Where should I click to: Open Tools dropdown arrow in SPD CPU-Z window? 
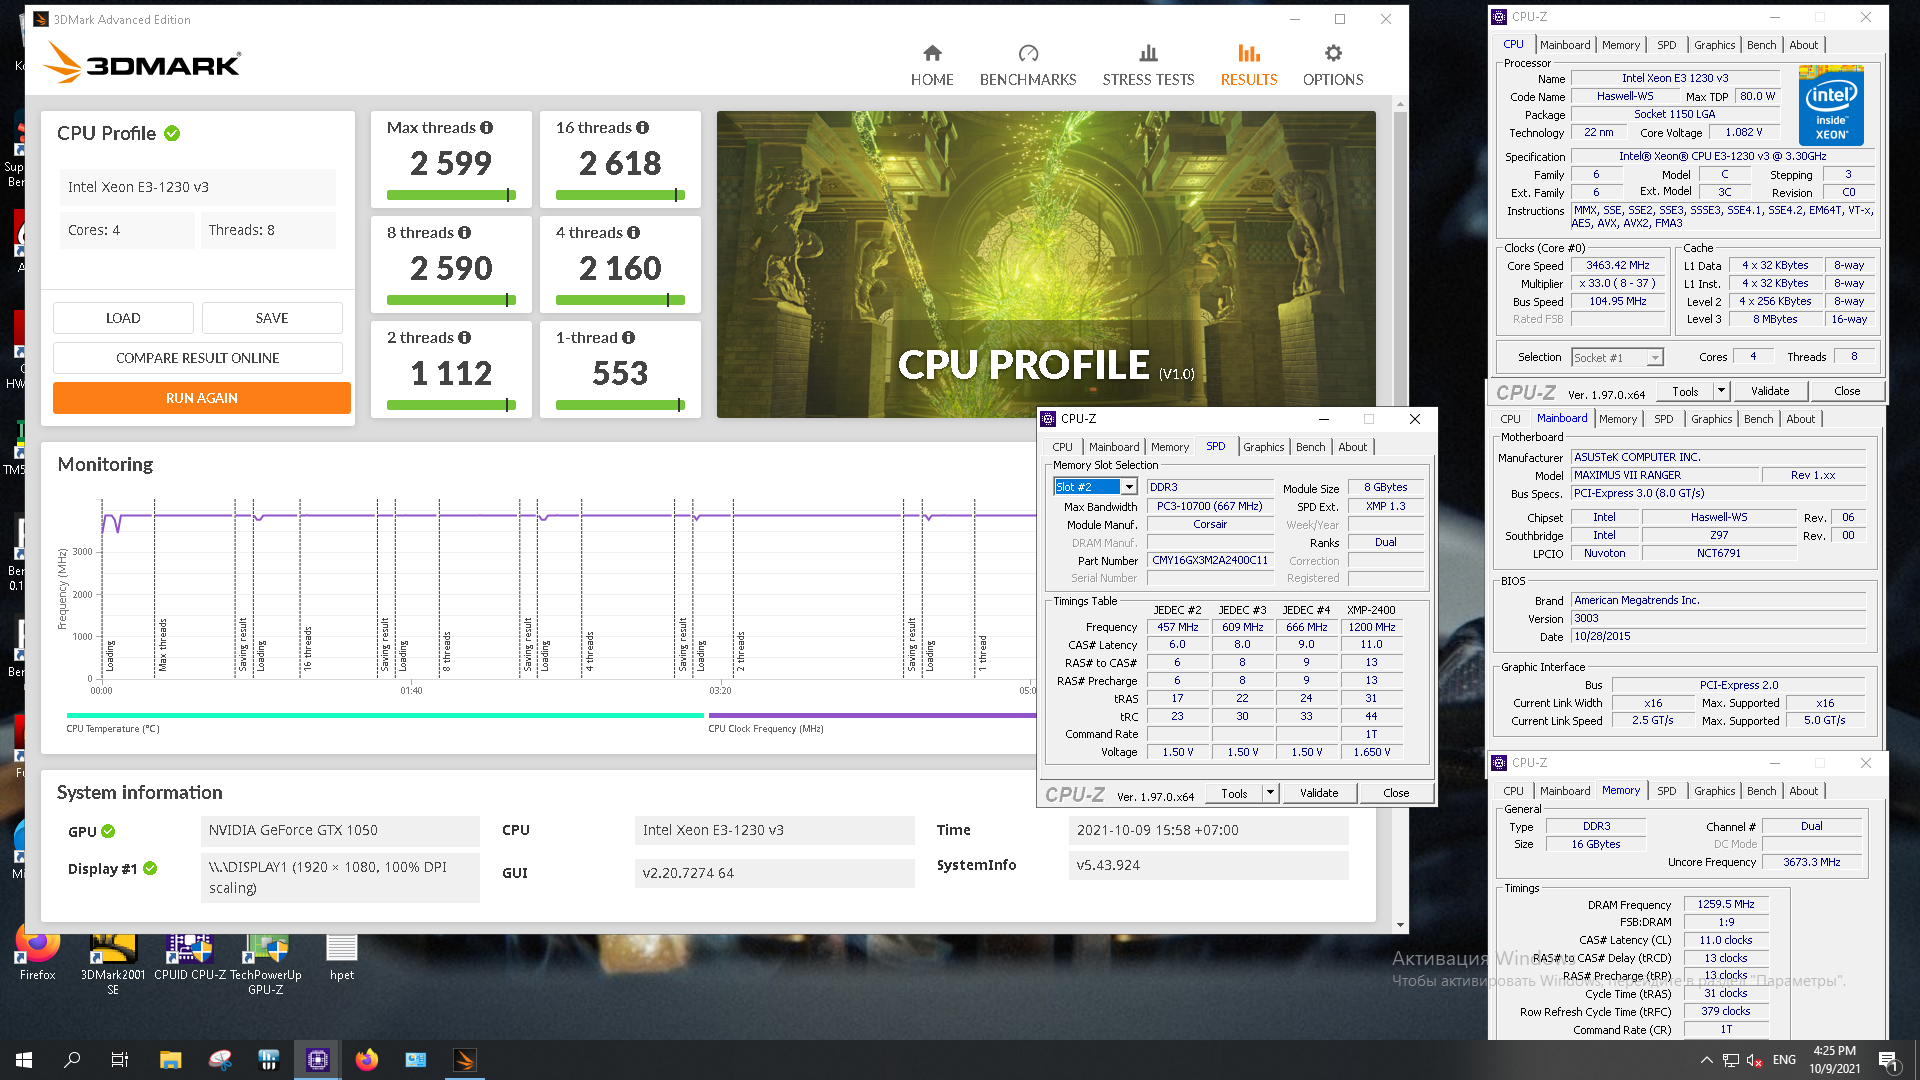tap(1270, 793)
